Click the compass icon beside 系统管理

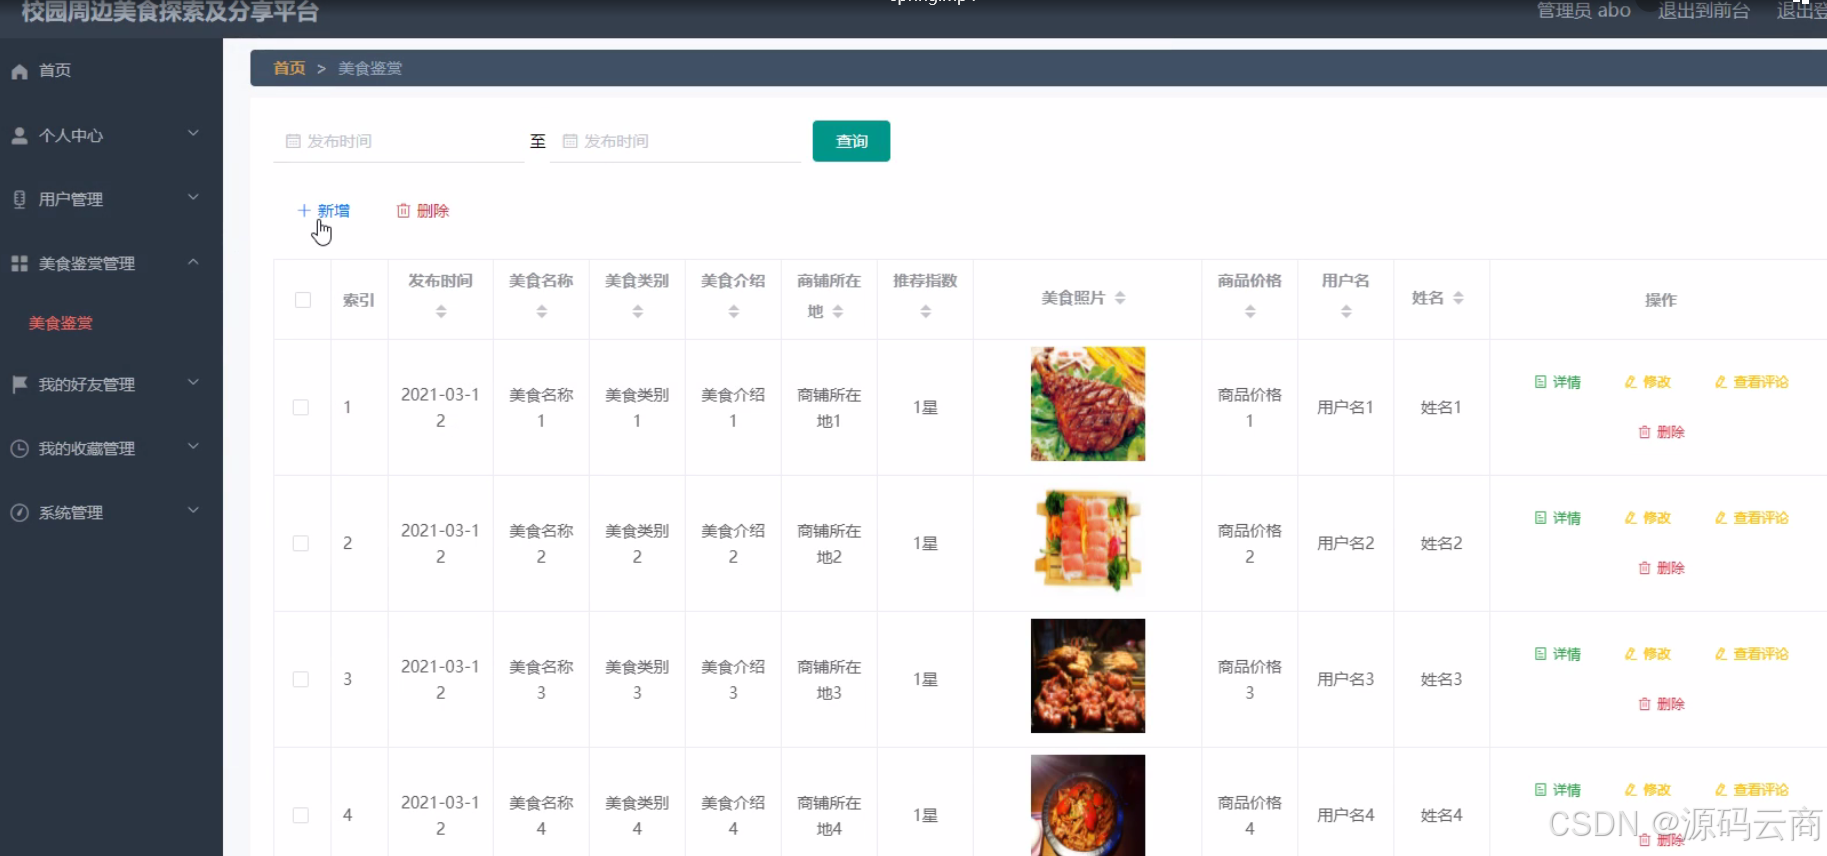click(19, 512)
